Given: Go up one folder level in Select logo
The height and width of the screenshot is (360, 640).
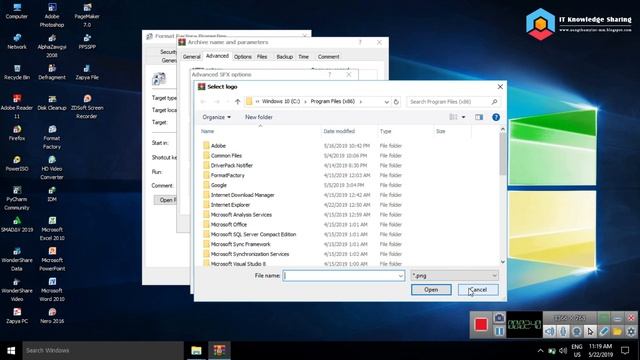Looking at the screenshot, I should pos(238,102).
